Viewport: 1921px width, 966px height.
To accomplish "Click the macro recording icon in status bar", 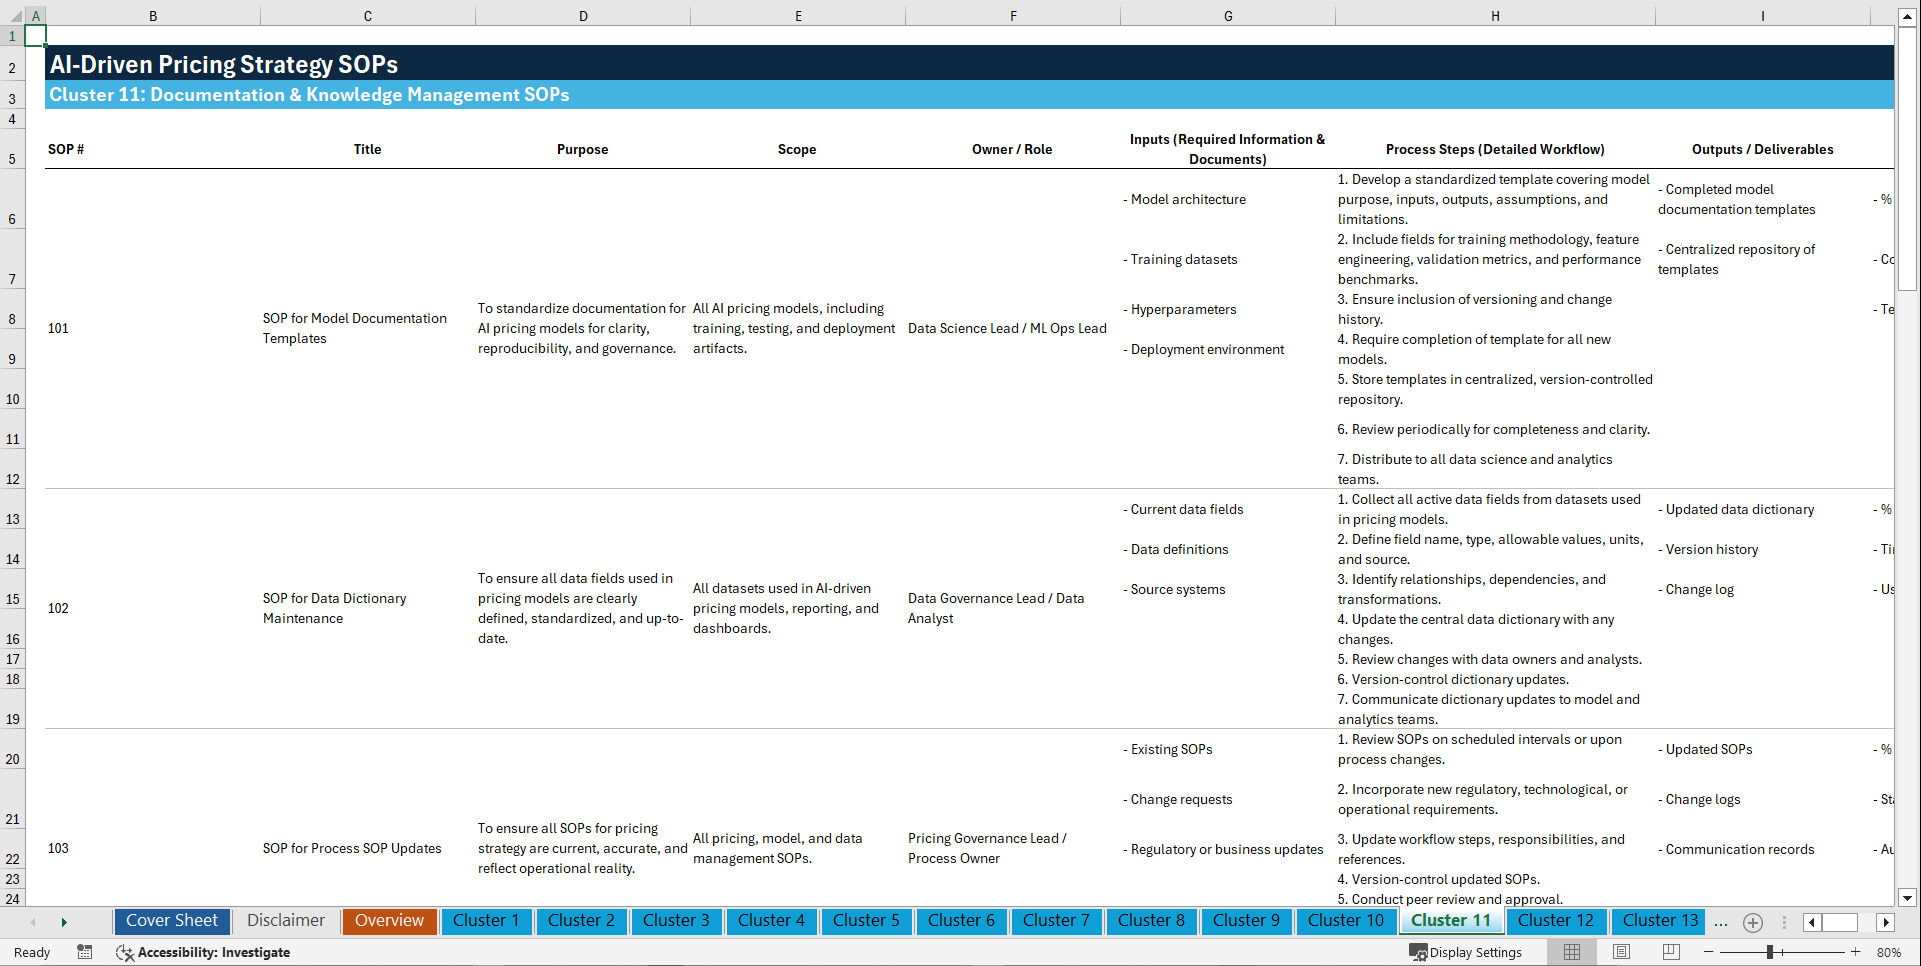I will 85,952.
